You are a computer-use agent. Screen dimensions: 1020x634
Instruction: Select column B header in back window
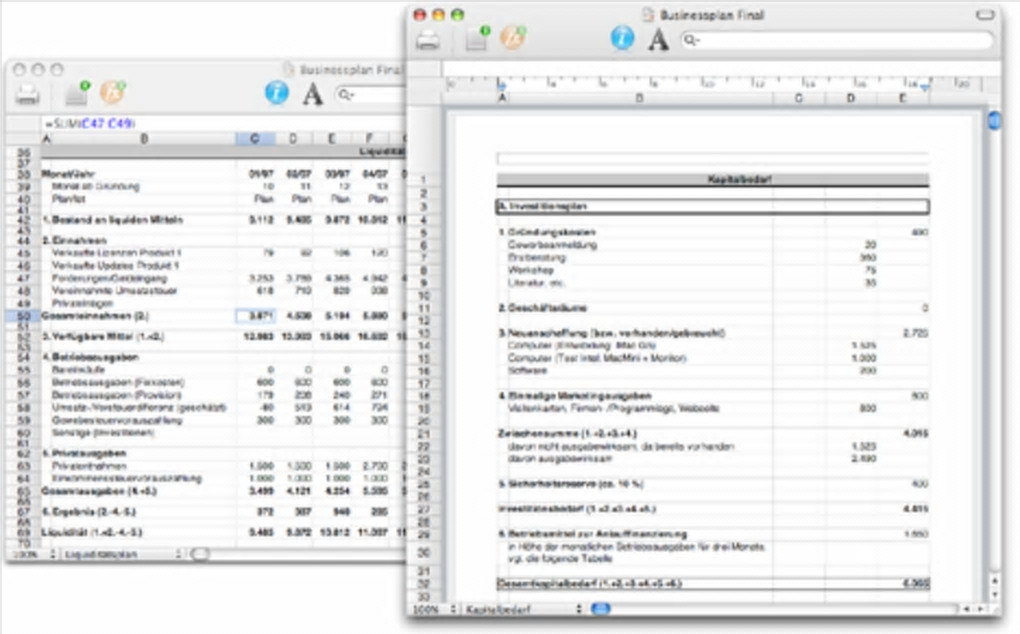click(x=144, y=139)
